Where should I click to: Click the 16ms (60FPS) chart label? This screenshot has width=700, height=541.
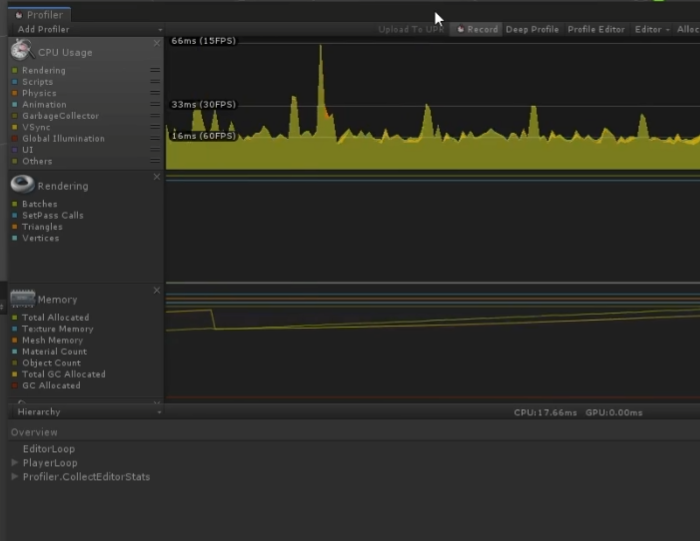[x=204, y=136]
